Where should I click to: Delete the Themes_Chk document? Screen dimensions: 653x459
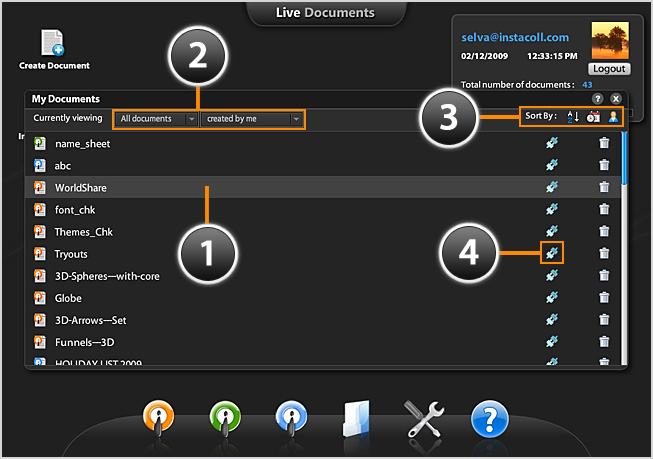[604, 231]
